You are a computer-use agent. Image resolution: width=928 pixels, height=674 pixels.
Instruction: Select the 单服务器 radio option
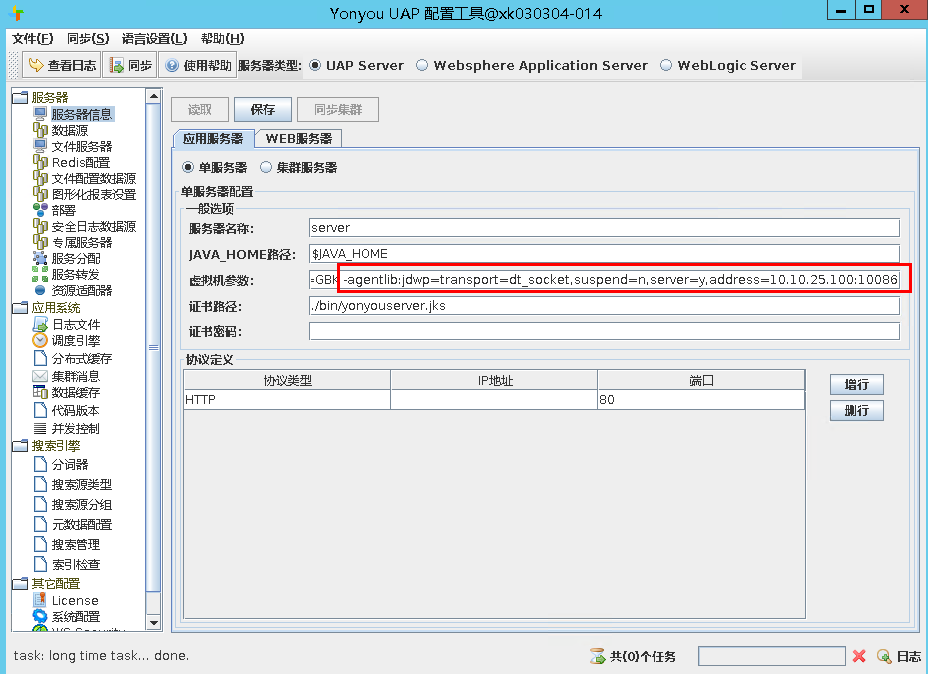[x=188, y=167]
